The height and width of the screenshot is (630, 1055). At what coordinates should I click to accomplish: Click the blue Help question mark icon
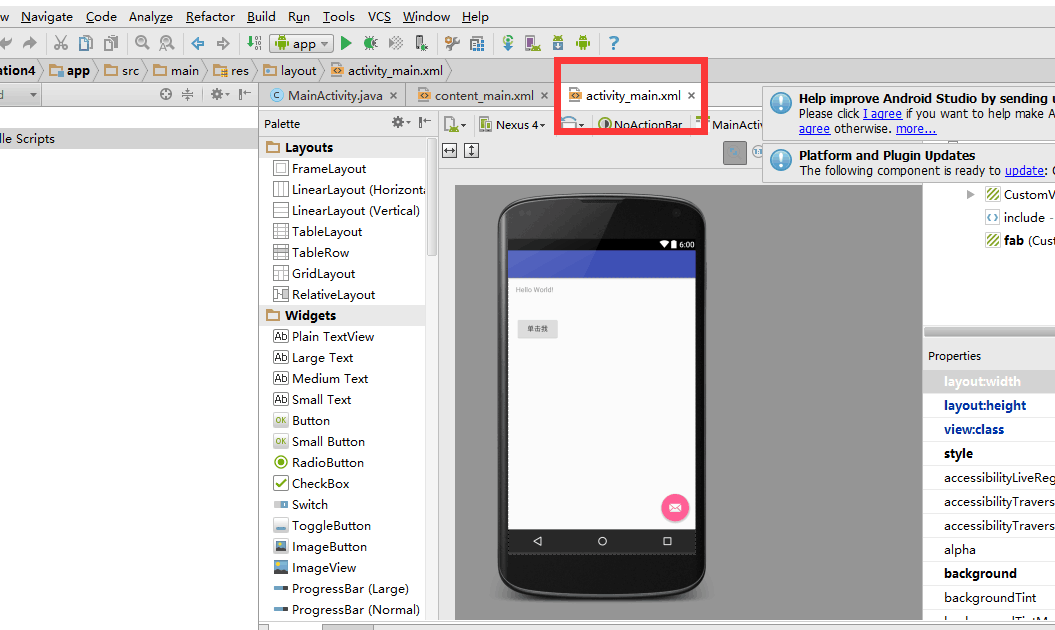(614, 44)
